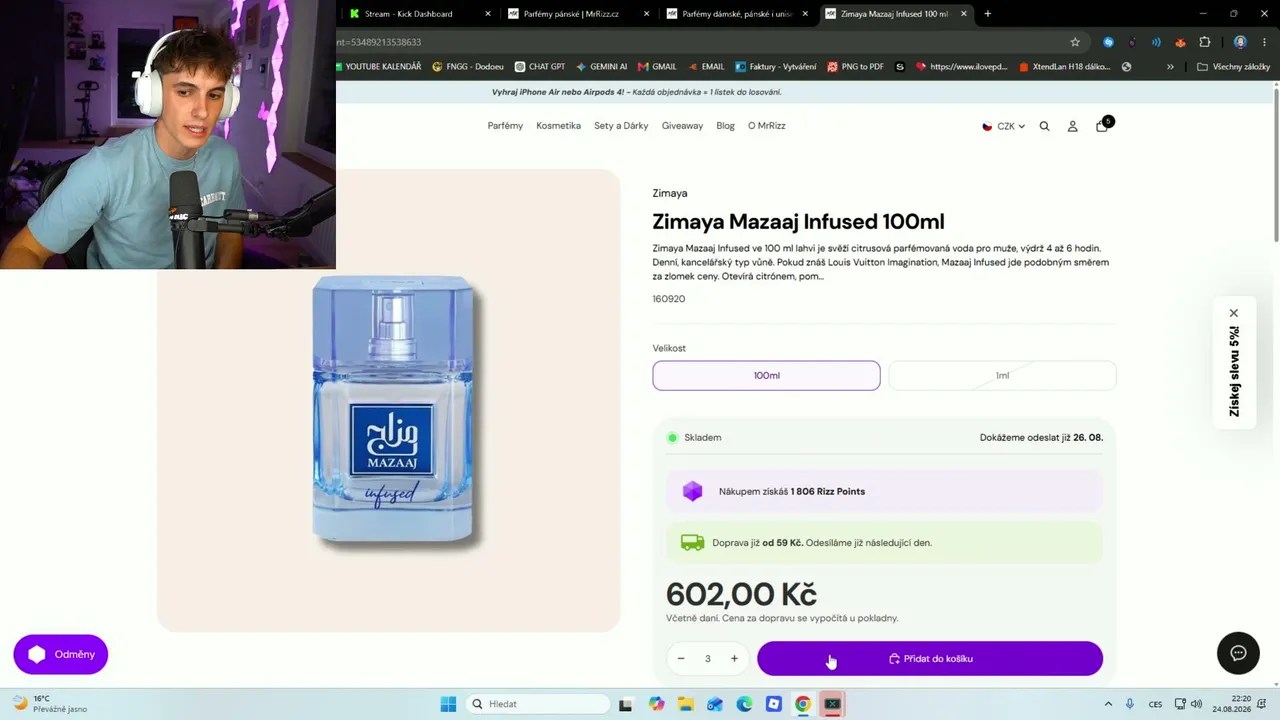Close the Parfémy pánské MrRizz.cz tab
Image resolution: width=1280 pixels, height=720 pixels.
click(646, 14)
